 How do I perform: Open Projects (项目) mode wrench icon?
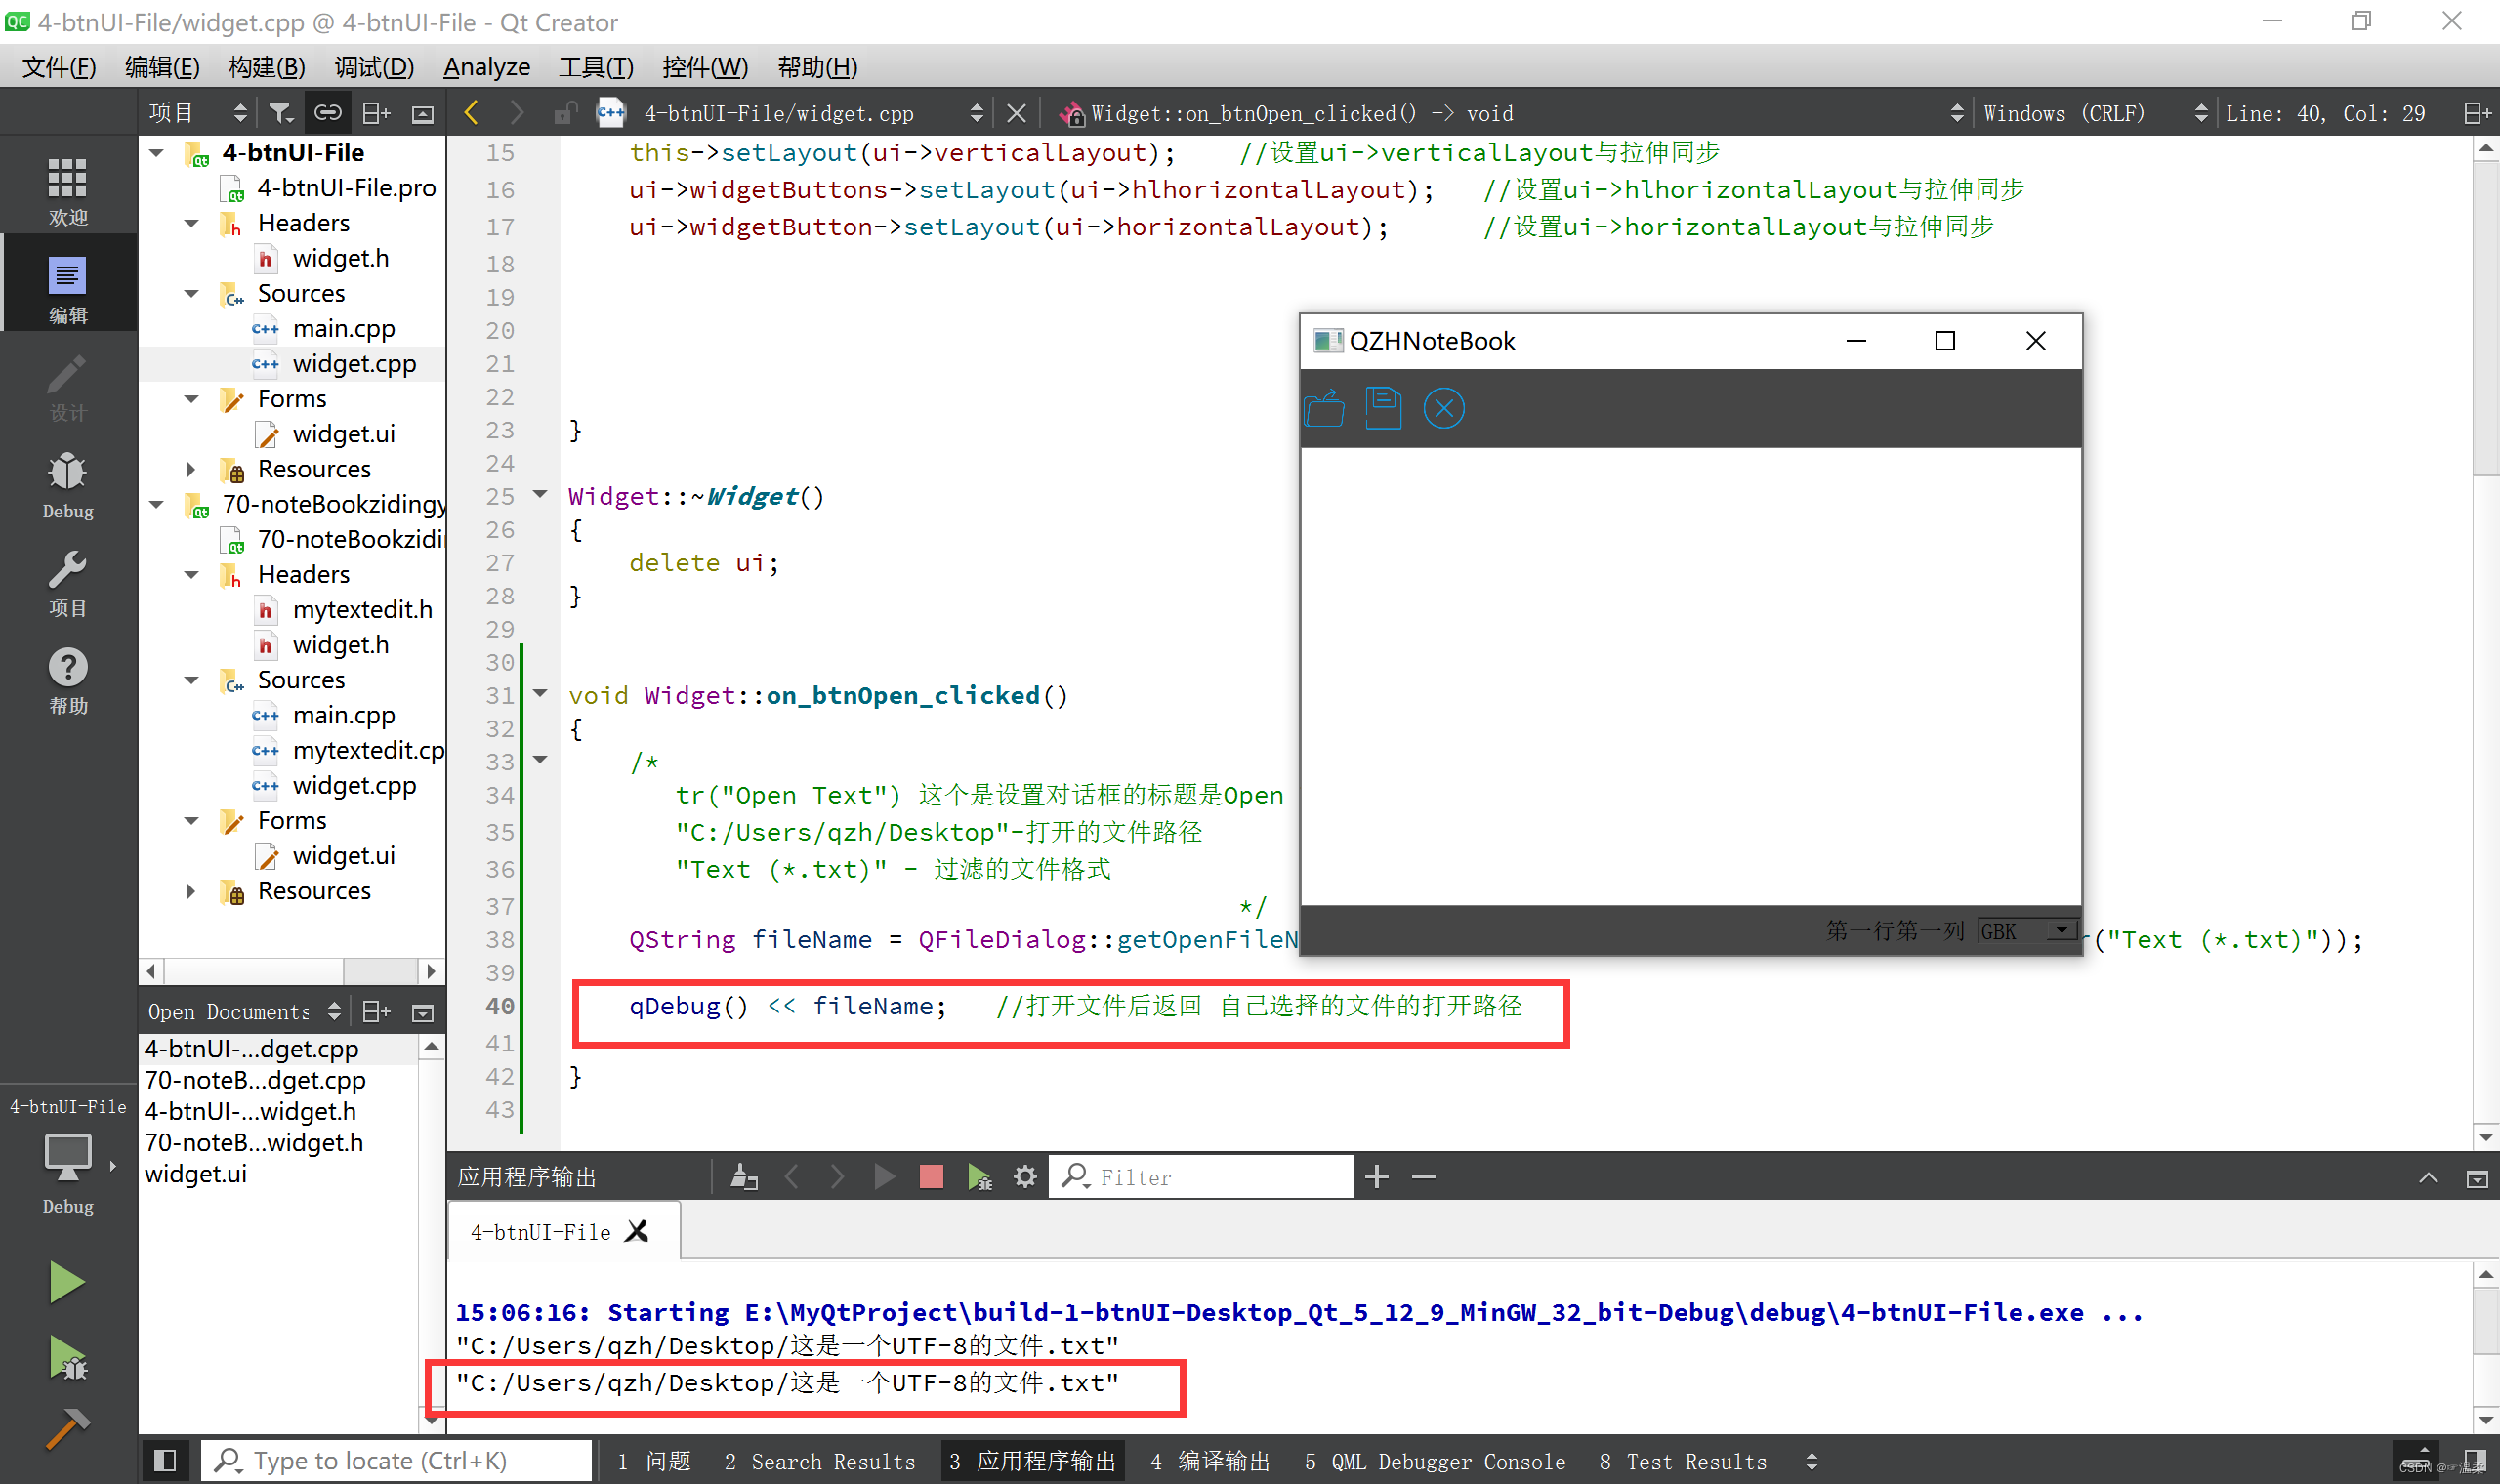pos(67,583)
